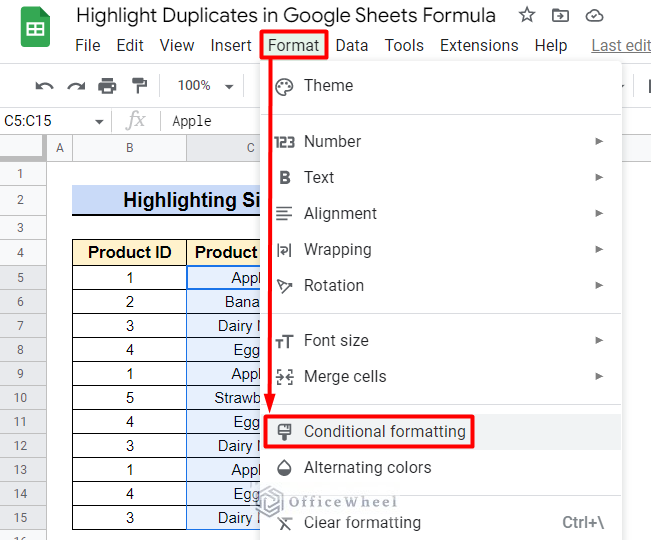
Task: Select the Paint format tool
Action: [x=139, y=86]
